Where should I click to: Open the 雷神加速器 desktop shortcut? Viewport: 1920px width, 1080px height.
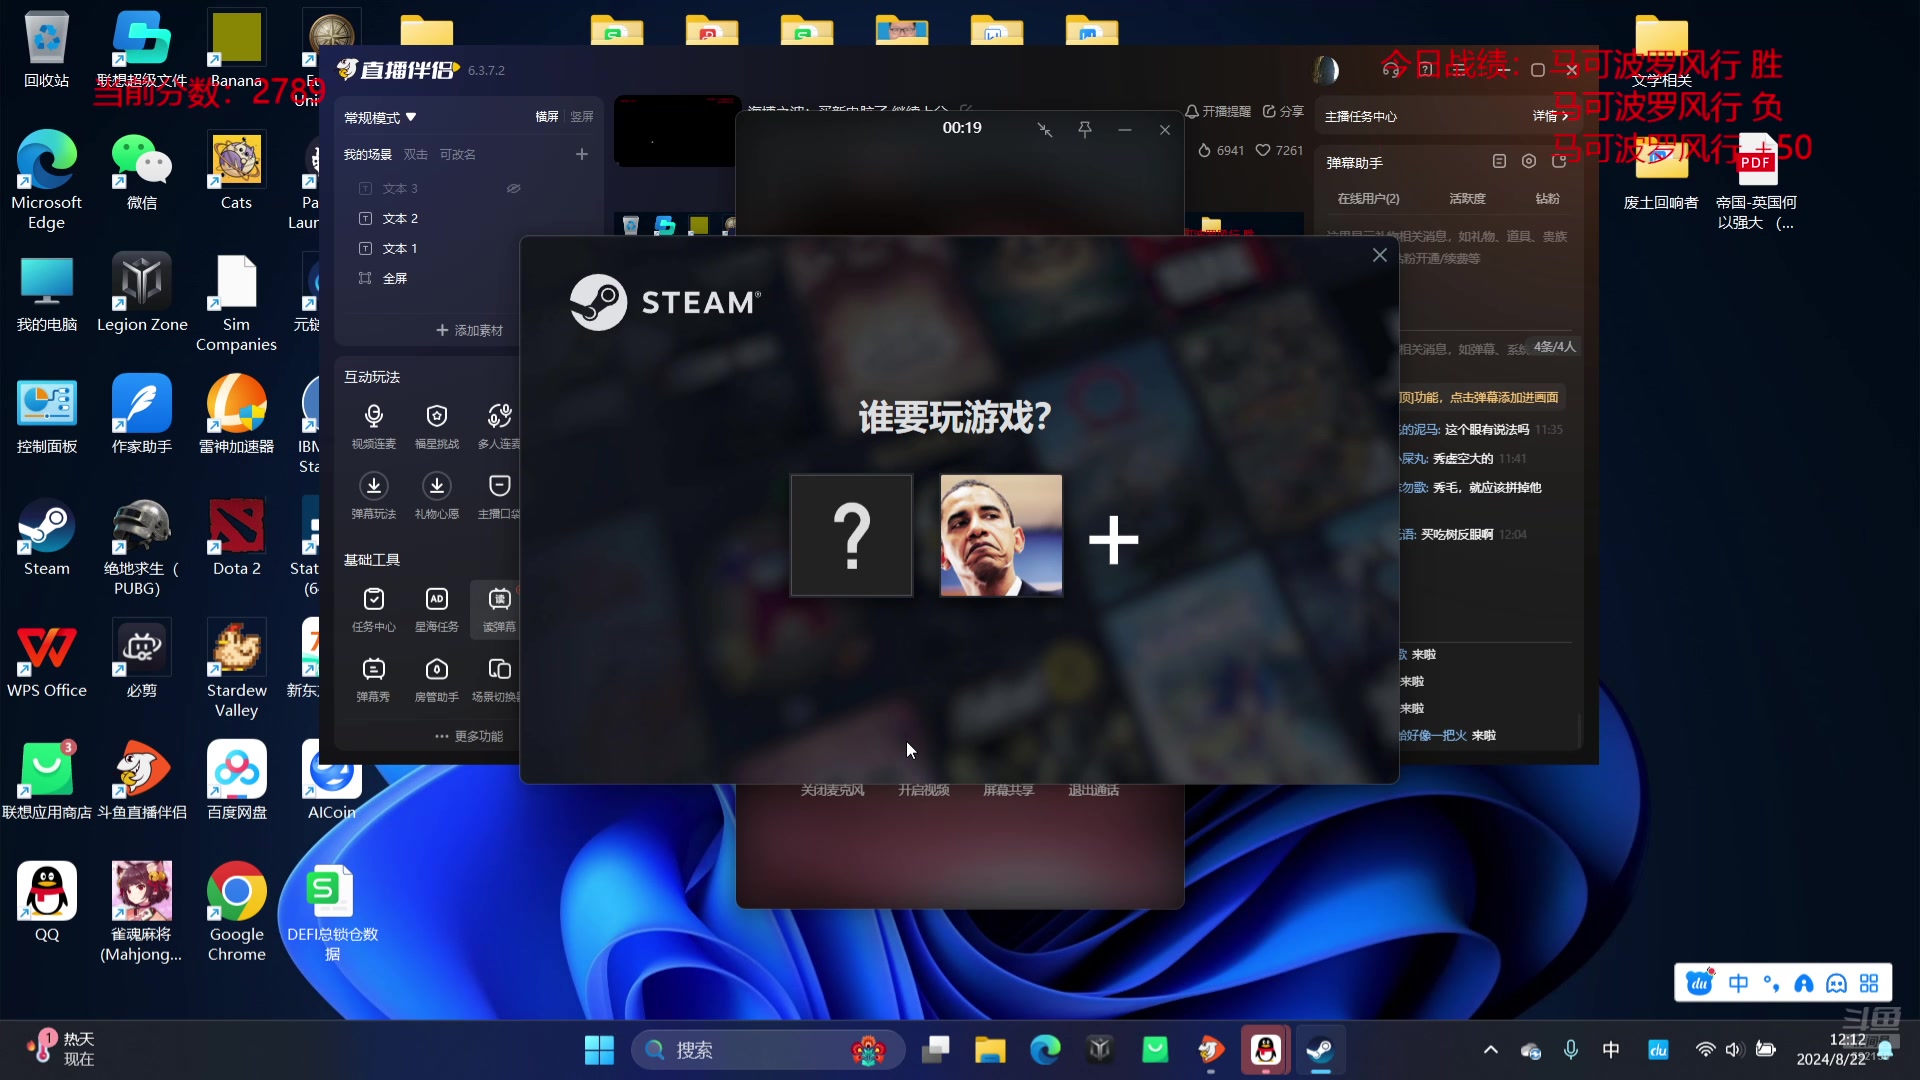click(x=237, y=415)
